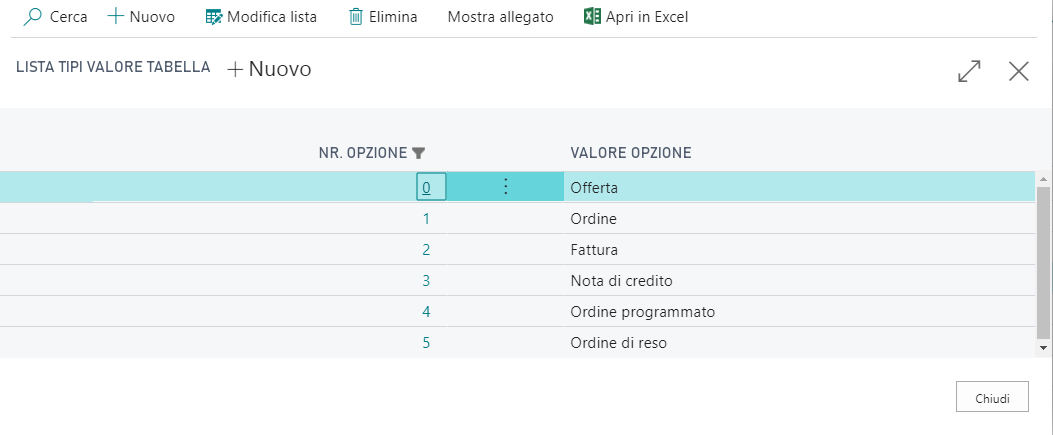Viewport: 1053px width, 435px height.
Task: Select the Ordine programmato row
Action: pyautogui.click(x=642, y=312)
